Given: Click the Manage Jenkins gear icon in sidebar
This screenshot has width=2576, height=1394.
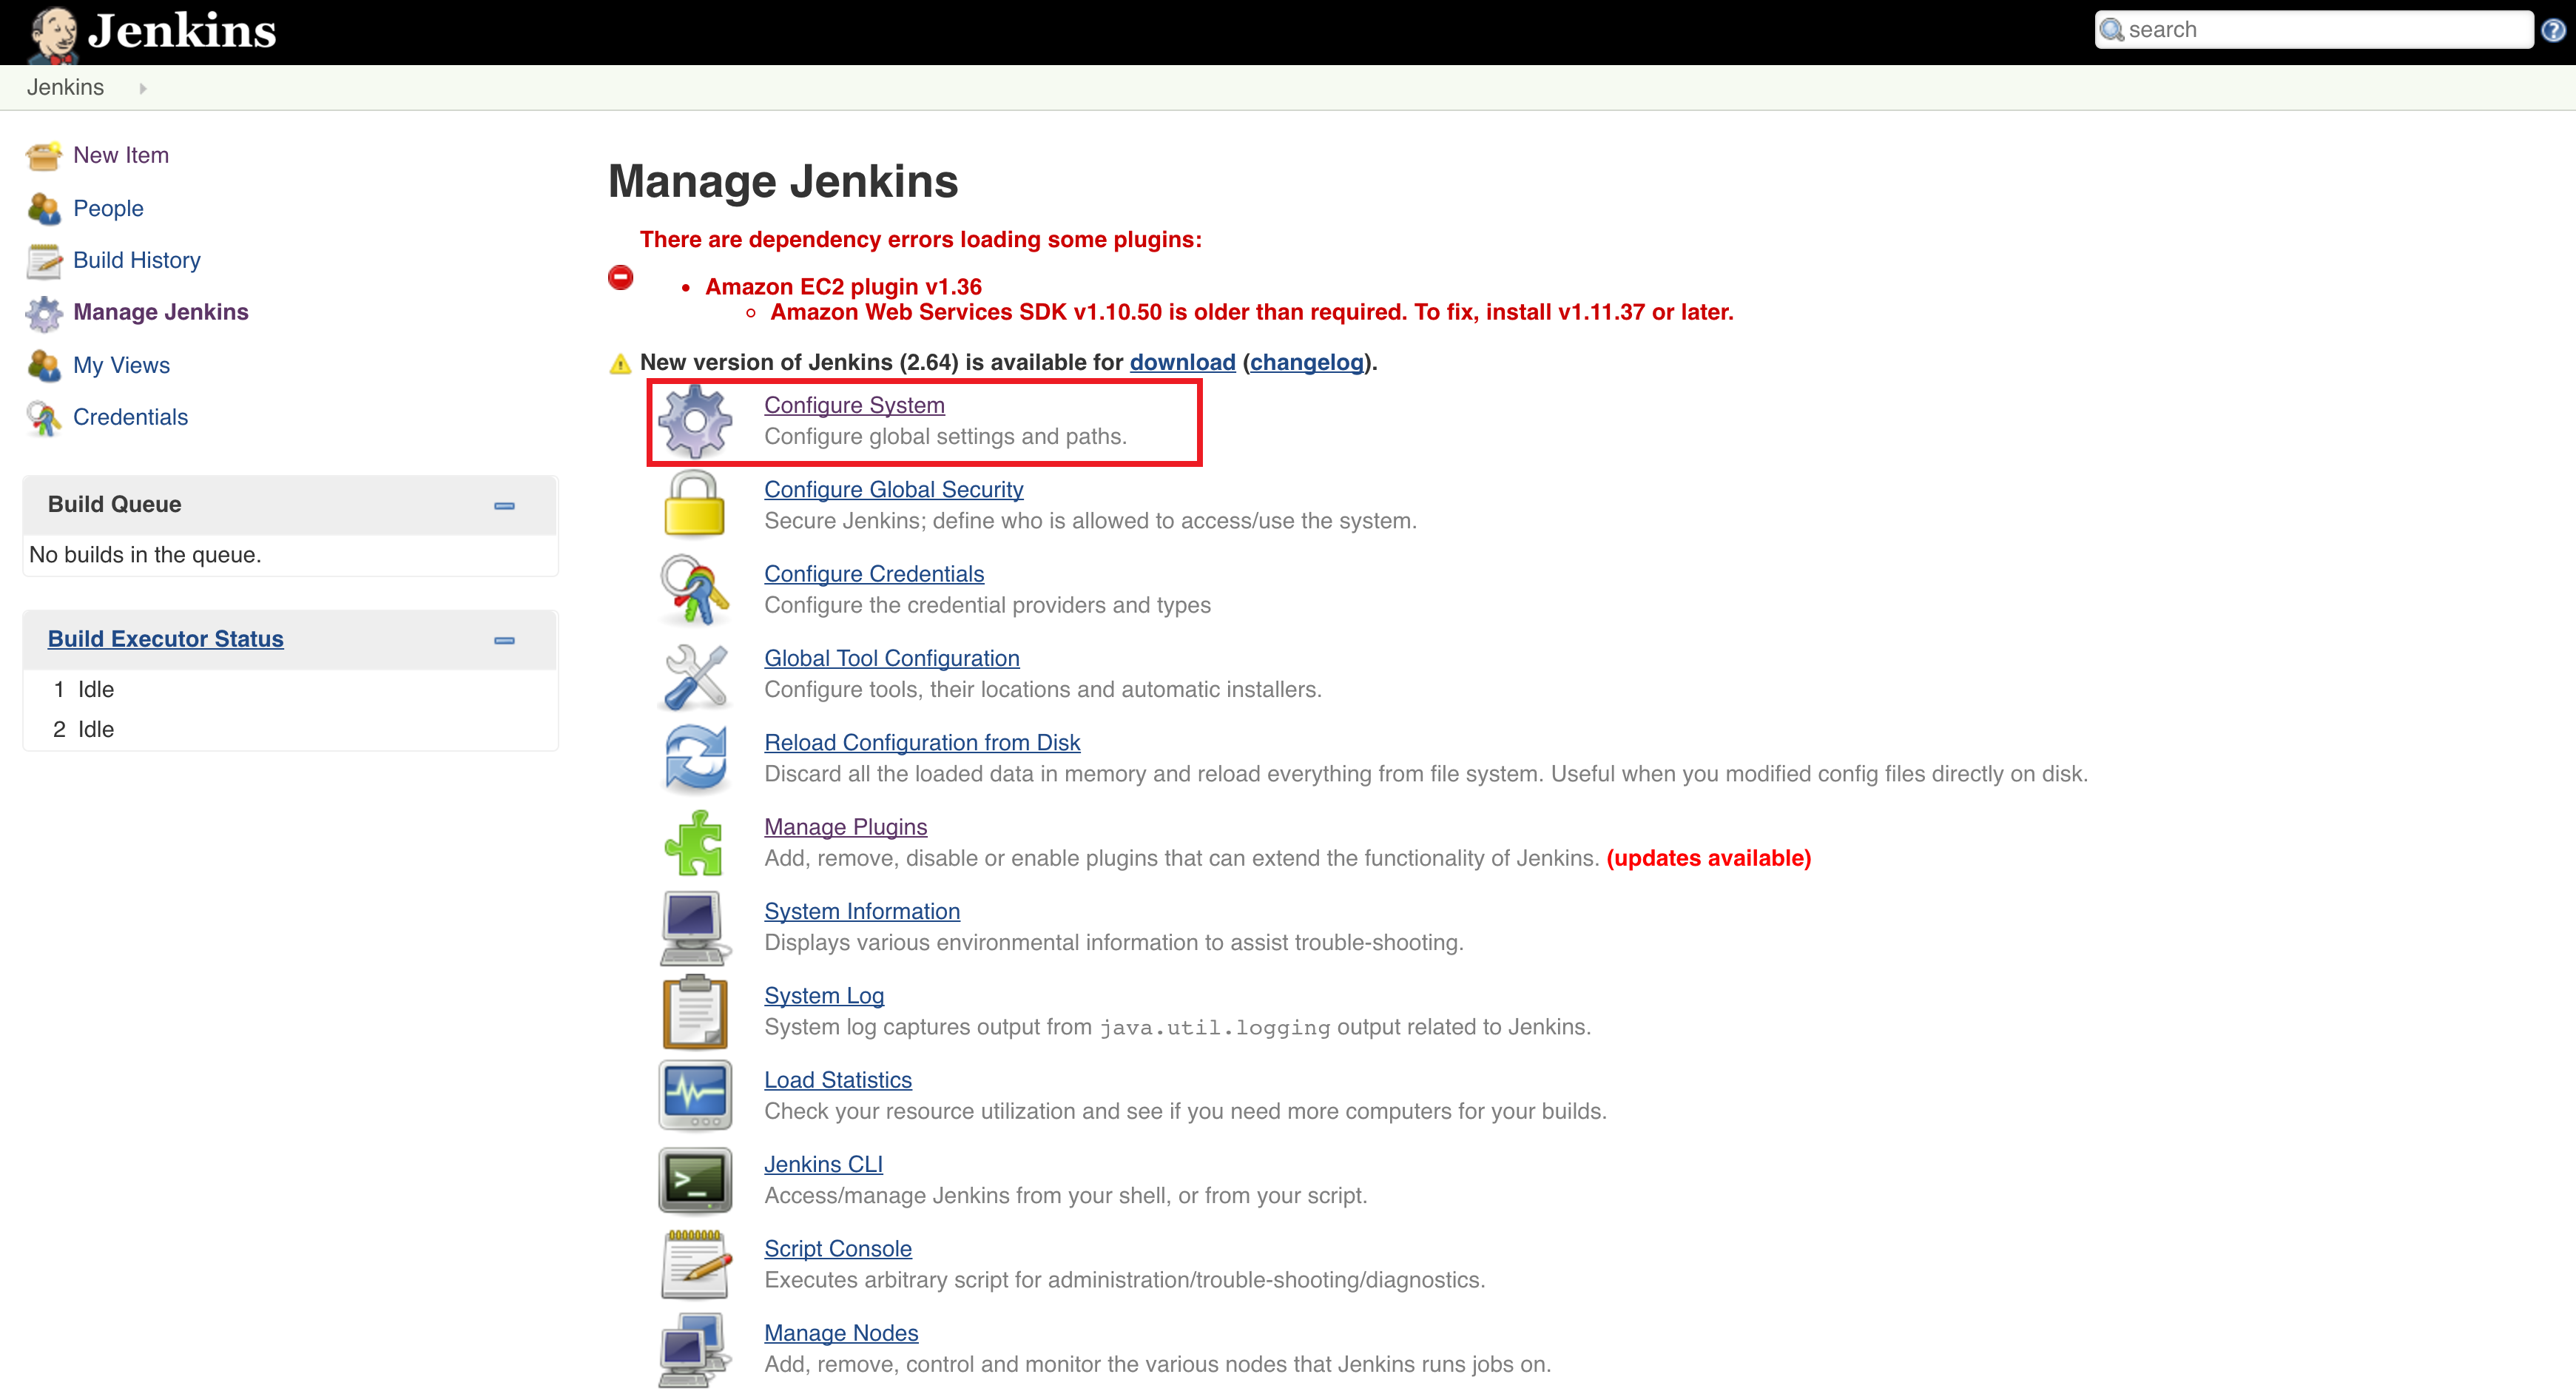Looking at the screenshot, I should point(44,313).
